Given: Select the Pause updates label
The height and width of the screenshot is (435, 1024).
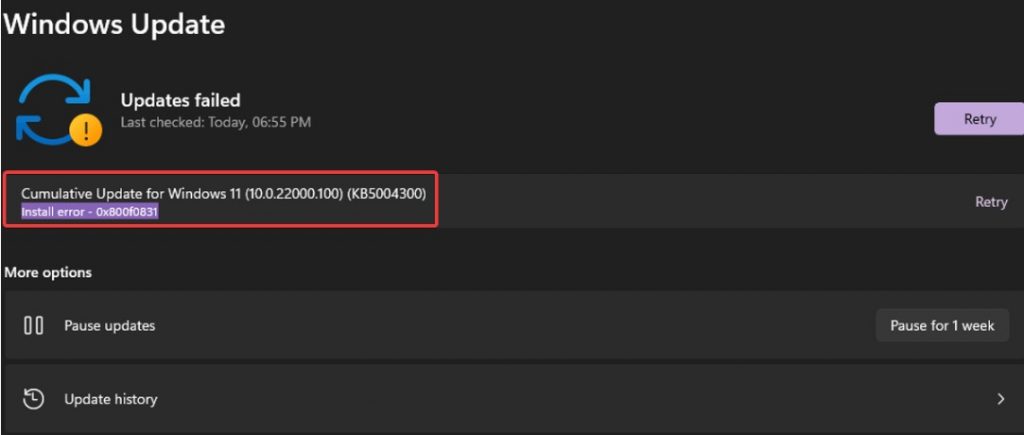Looking at the screenshot, I should (110, 325).
